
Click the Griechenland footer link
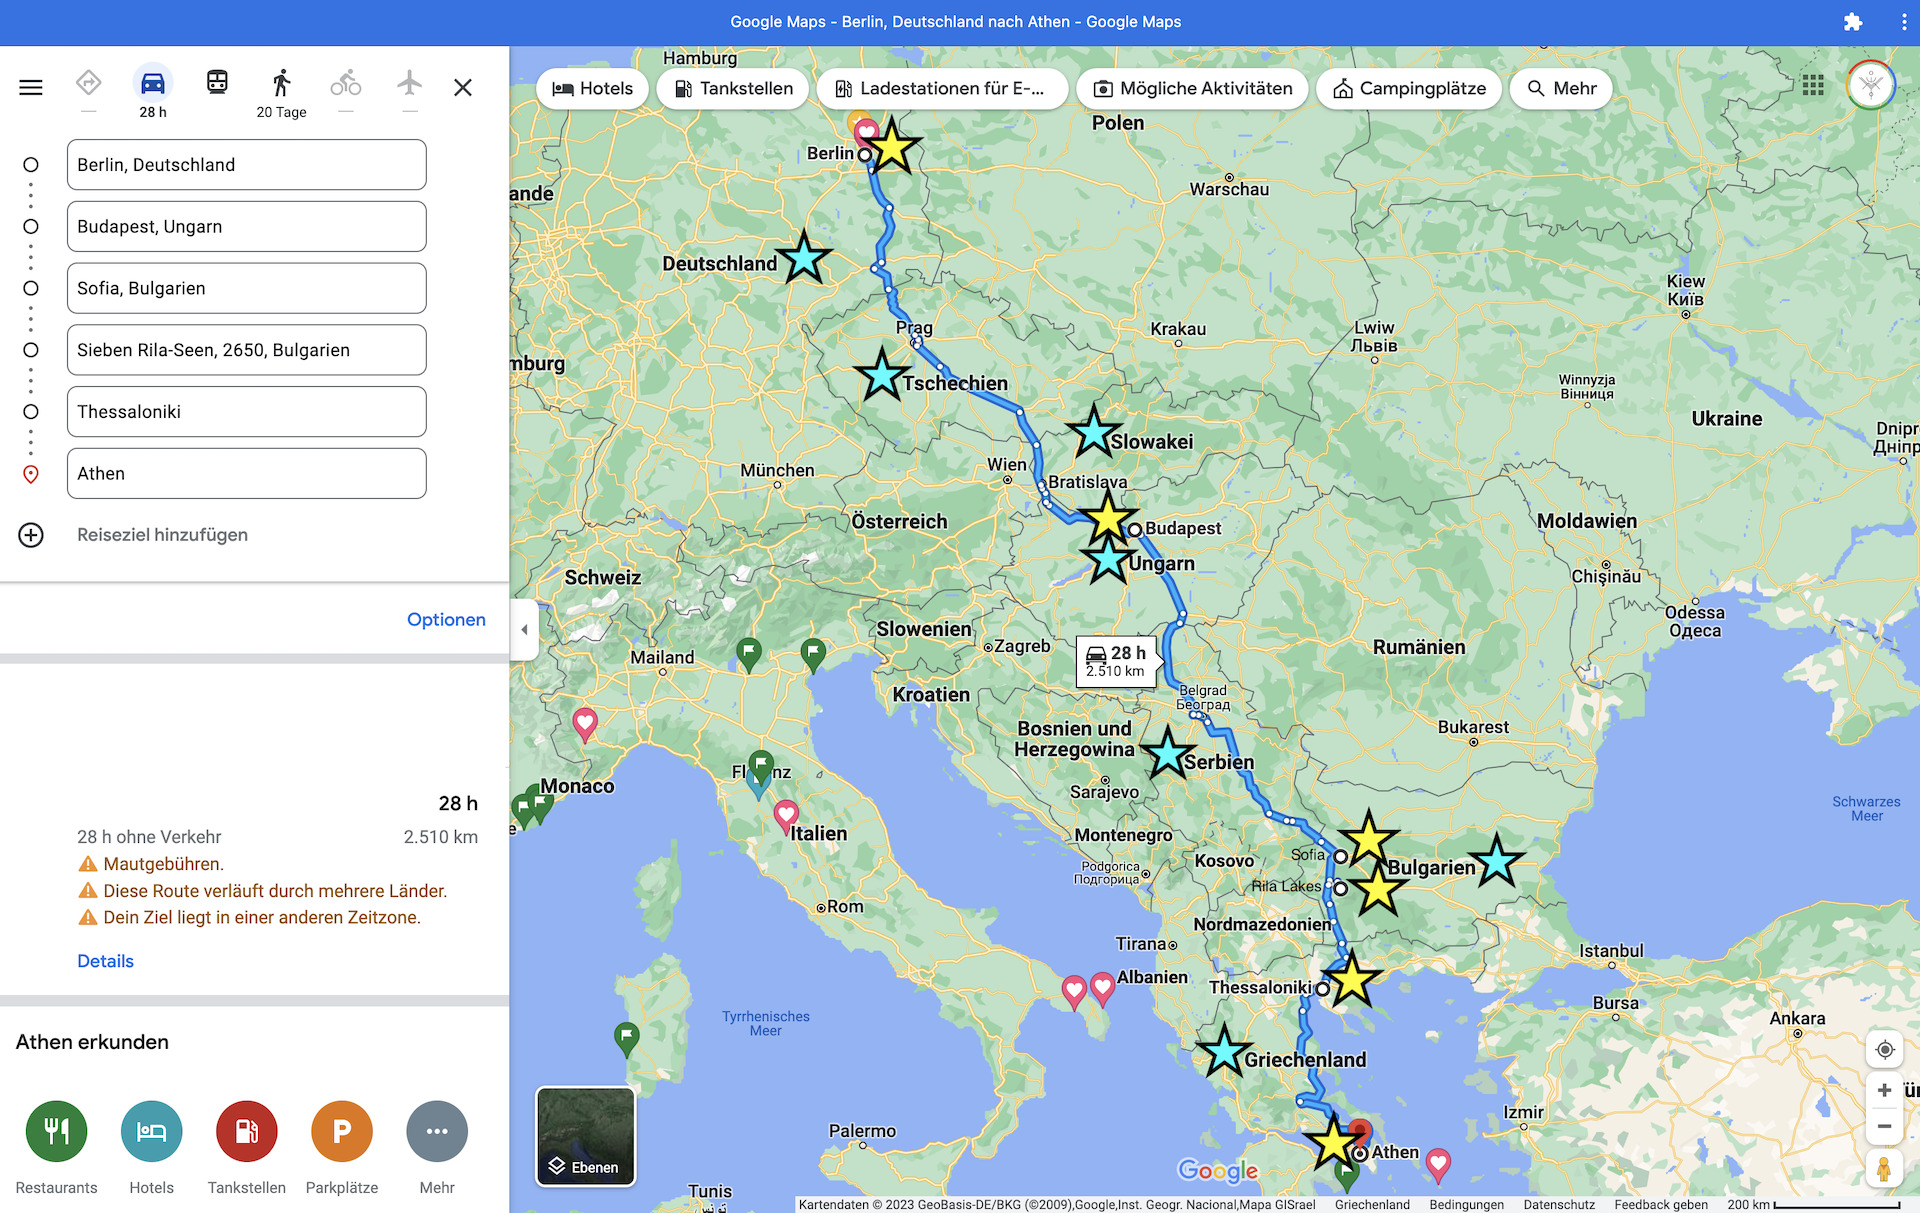pos(1372,1204)
